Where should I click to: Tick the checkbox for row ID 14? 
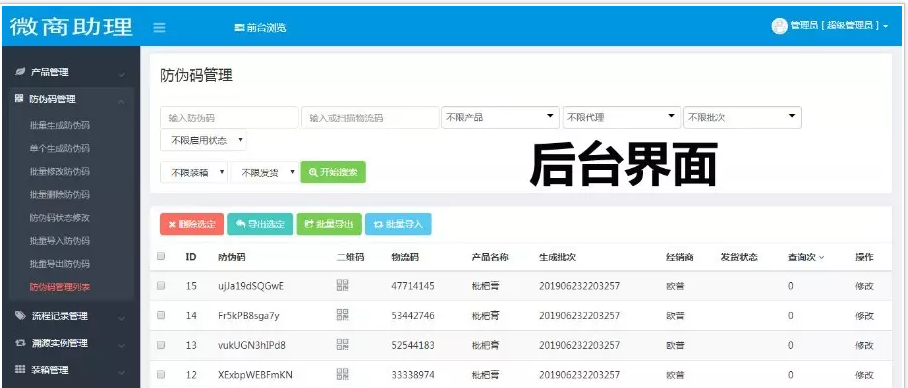pyautogui.click(x=161, y=316)
